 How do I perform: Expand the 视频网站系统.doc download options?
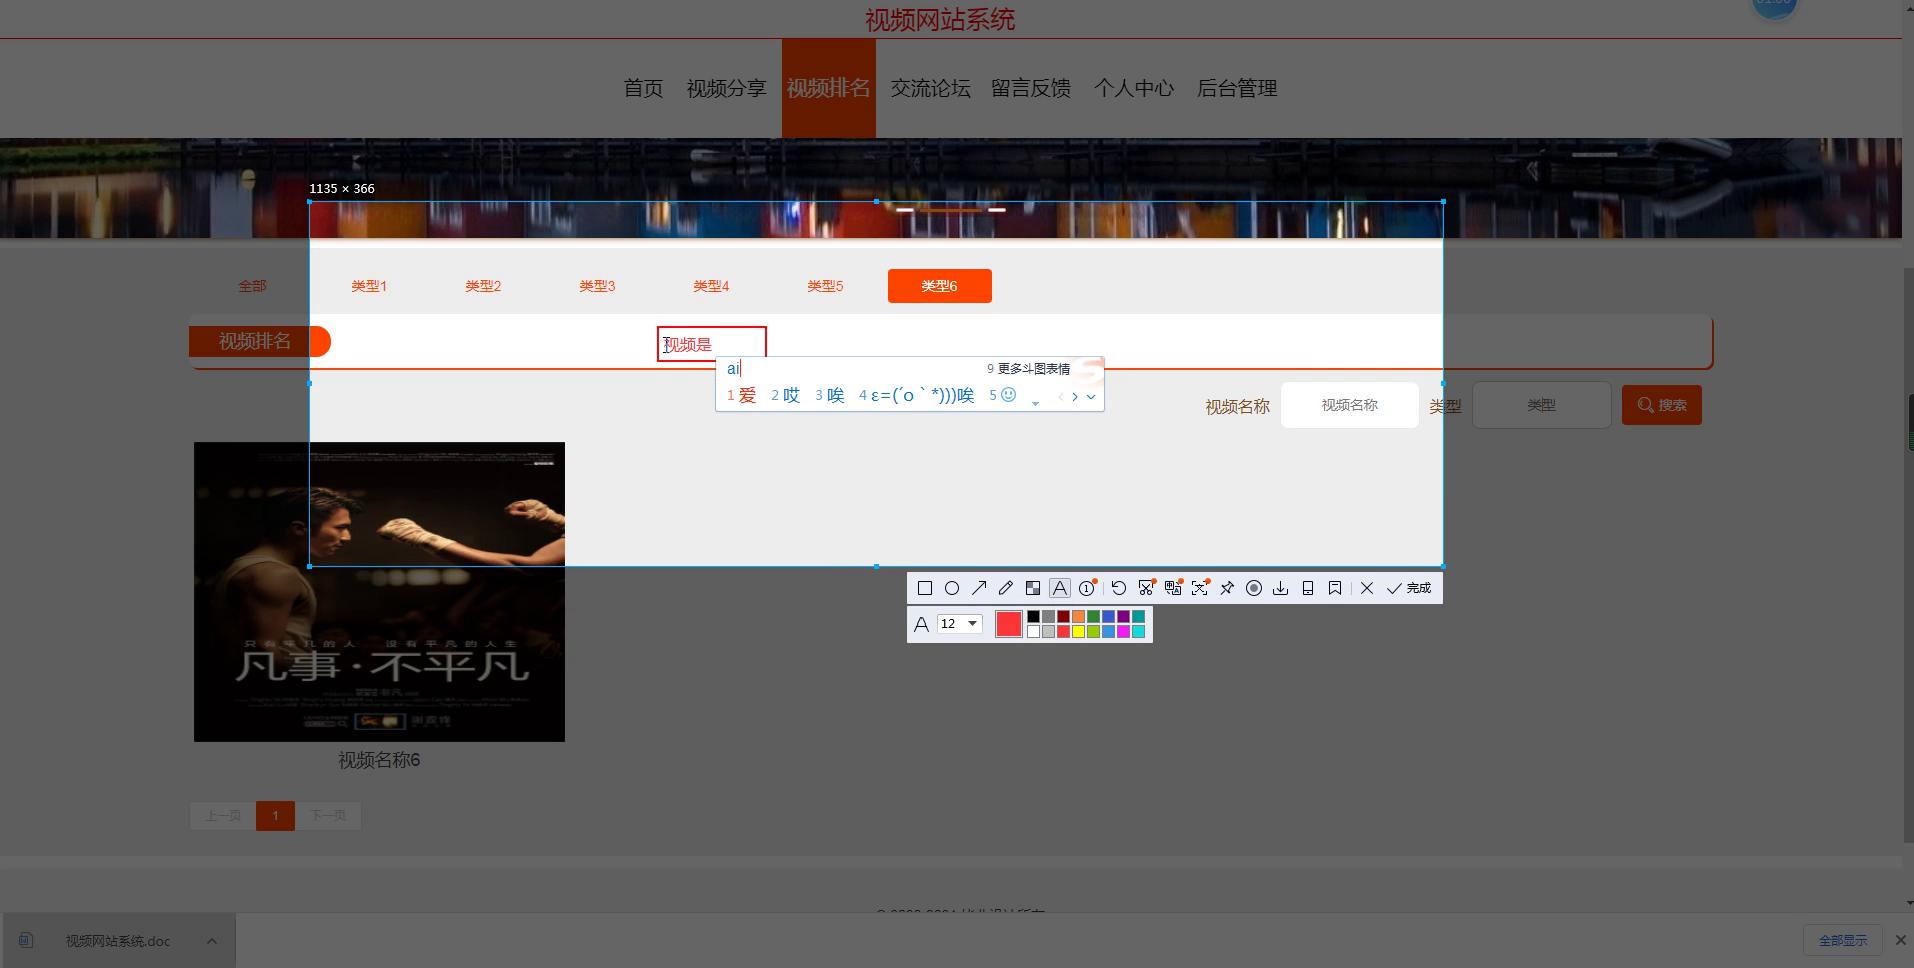pyautogui.click(x=211, y=941)
